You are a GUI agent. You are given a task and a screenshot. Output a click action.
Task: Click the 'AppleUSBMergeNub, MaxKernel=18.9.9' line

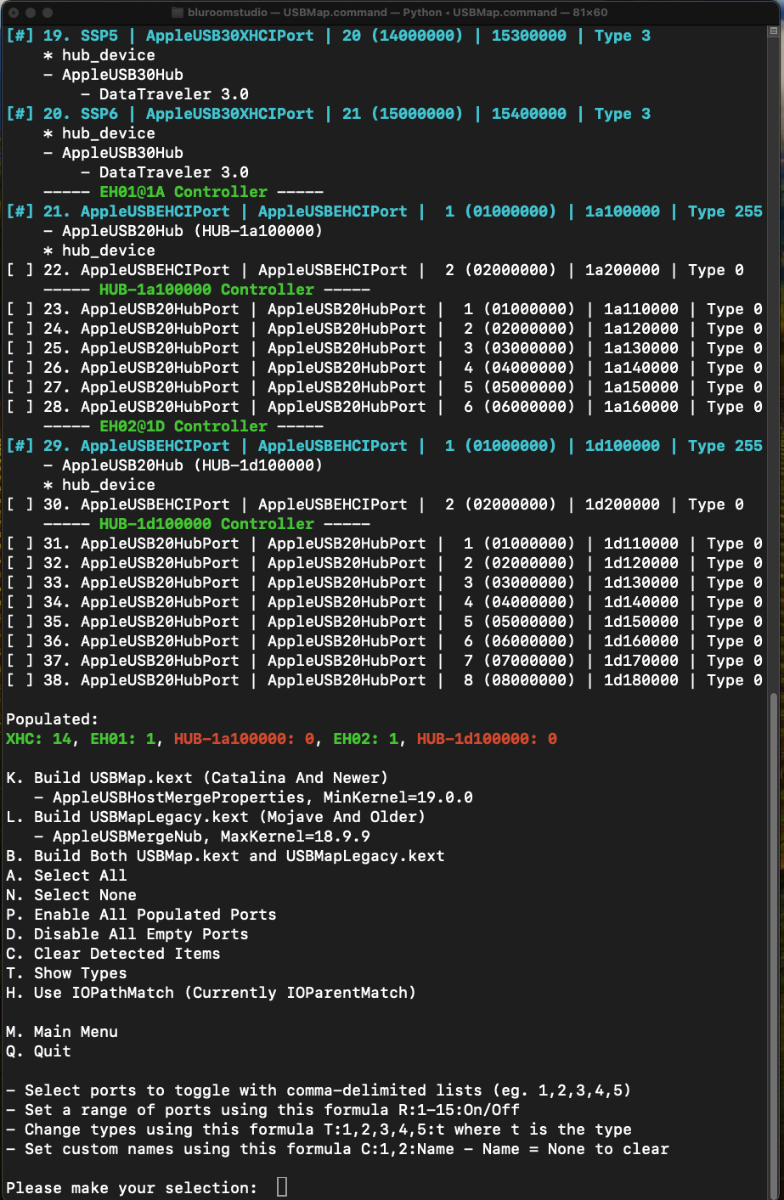[202, 836]
